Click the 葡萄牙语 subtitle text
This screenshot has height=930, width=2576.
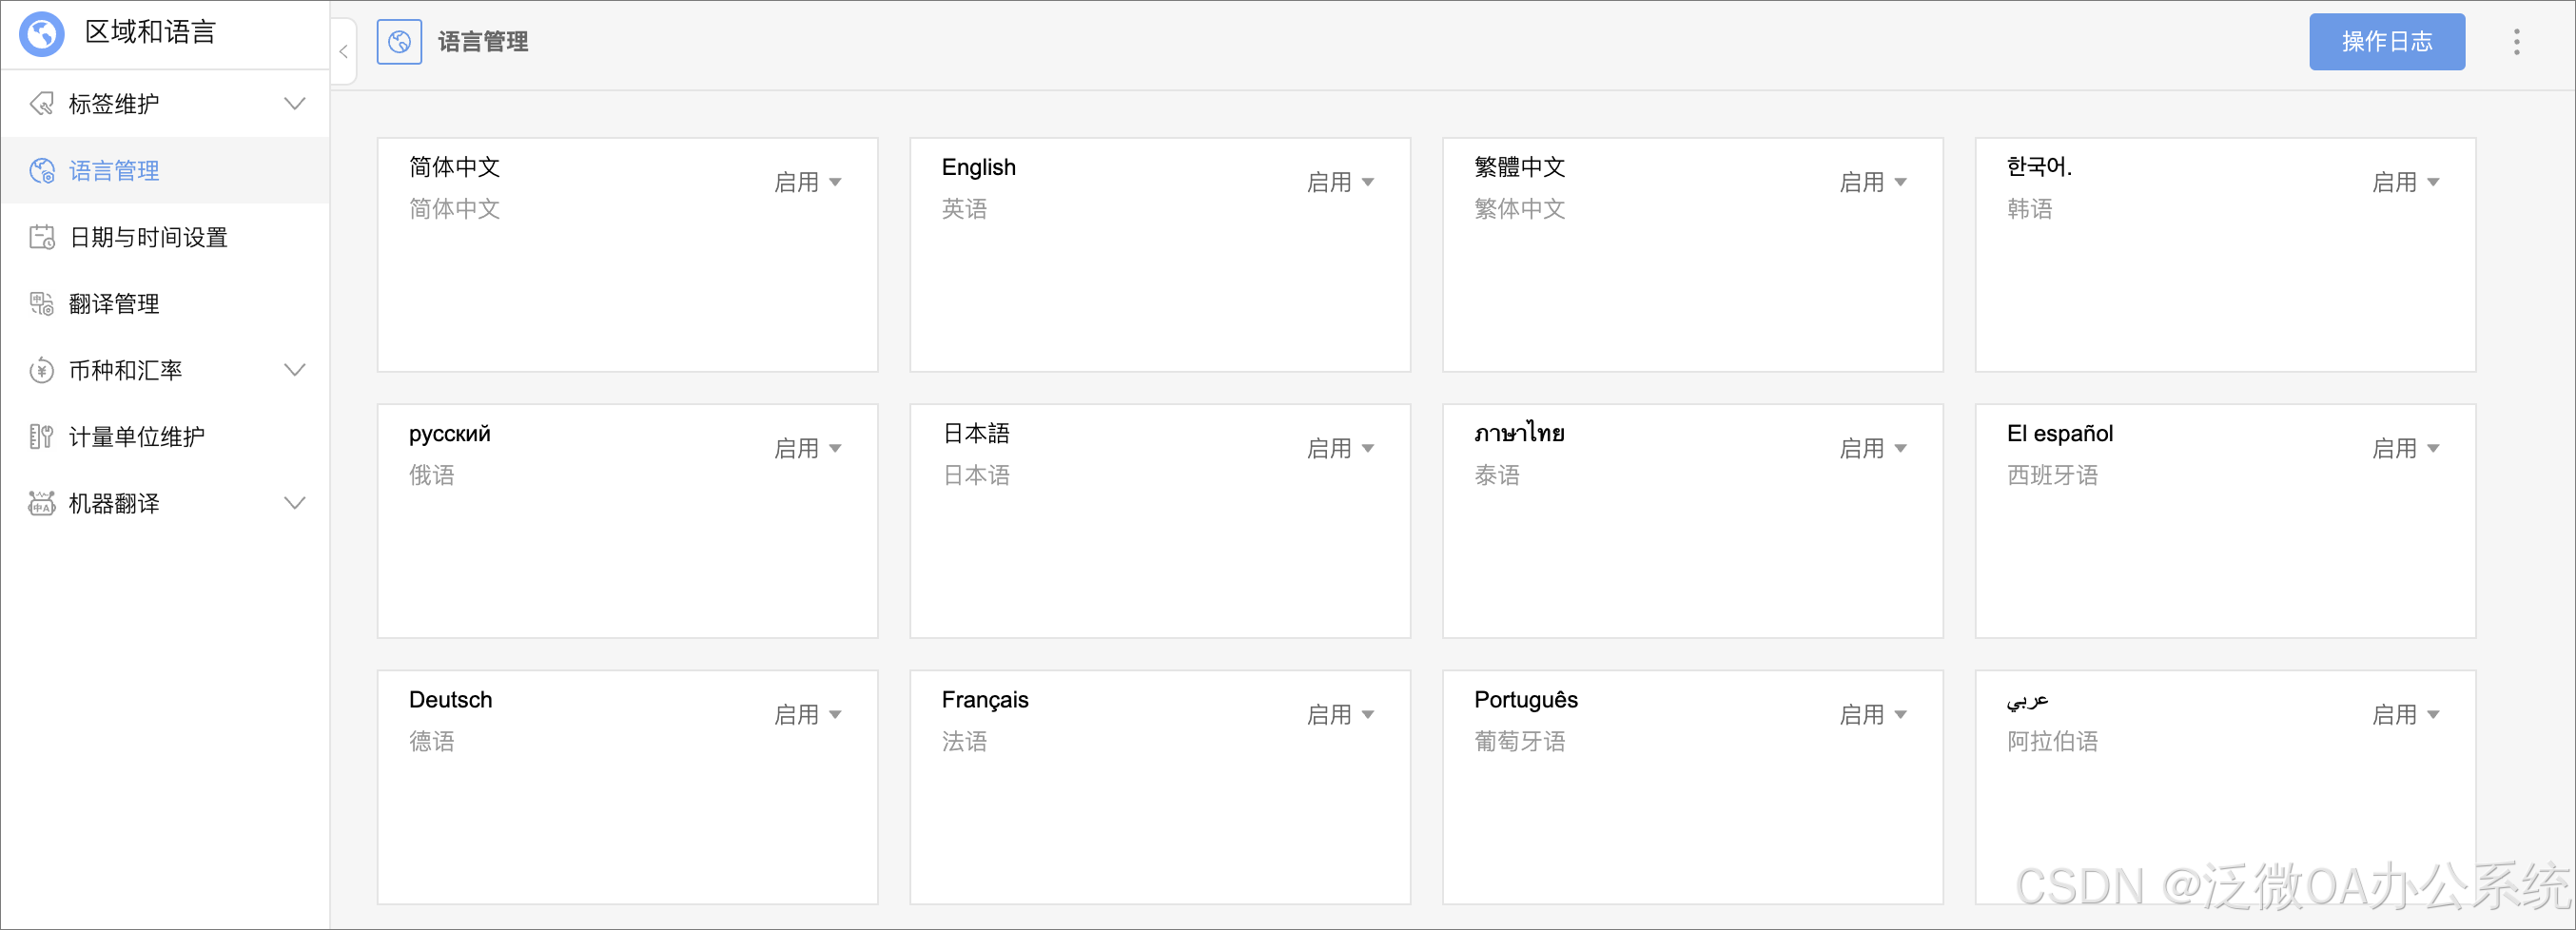1520,741
